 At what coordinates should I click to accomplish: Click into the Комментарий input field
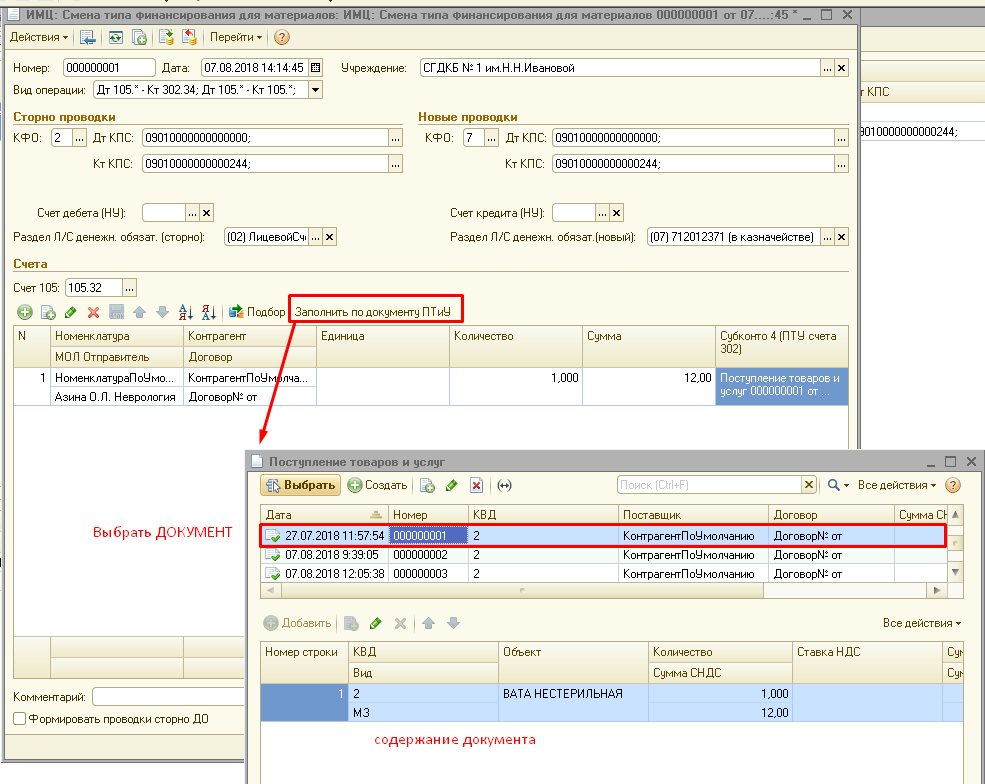168,696
